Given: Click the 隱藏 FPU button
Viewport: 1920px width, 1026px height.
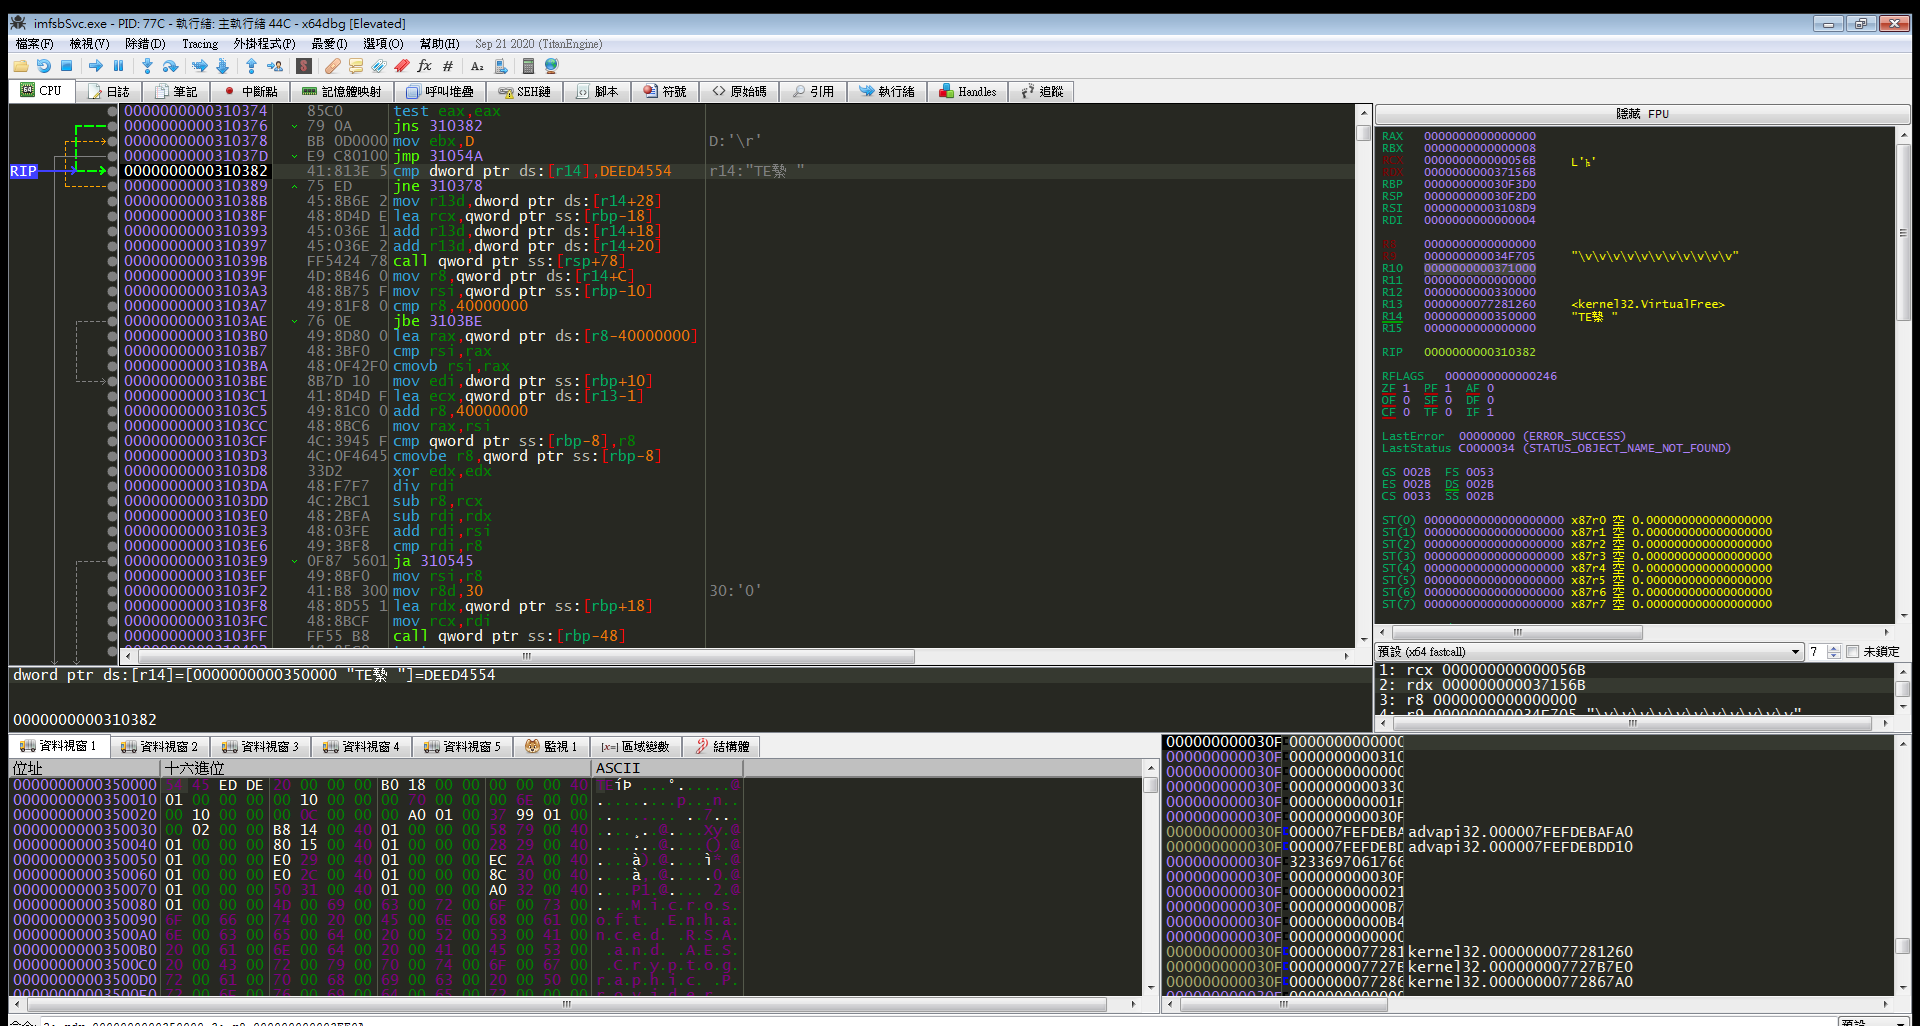Looking at the screenshot, I should (1642, 114).
